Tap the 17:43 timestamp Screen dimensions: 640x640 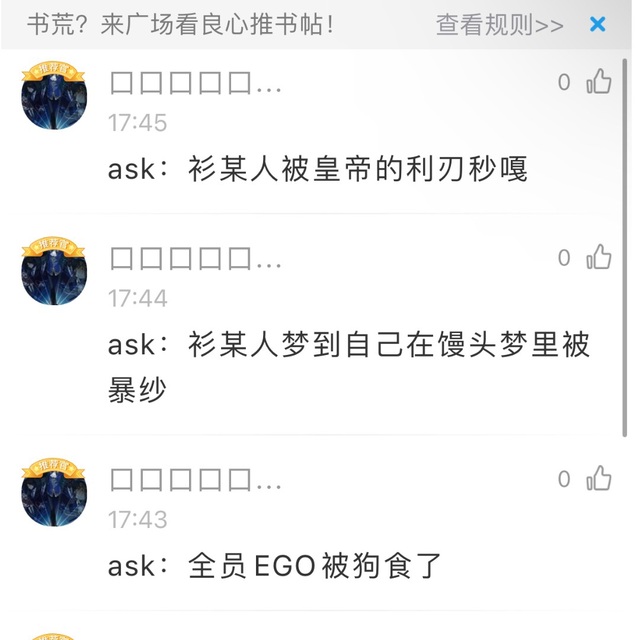137,519
